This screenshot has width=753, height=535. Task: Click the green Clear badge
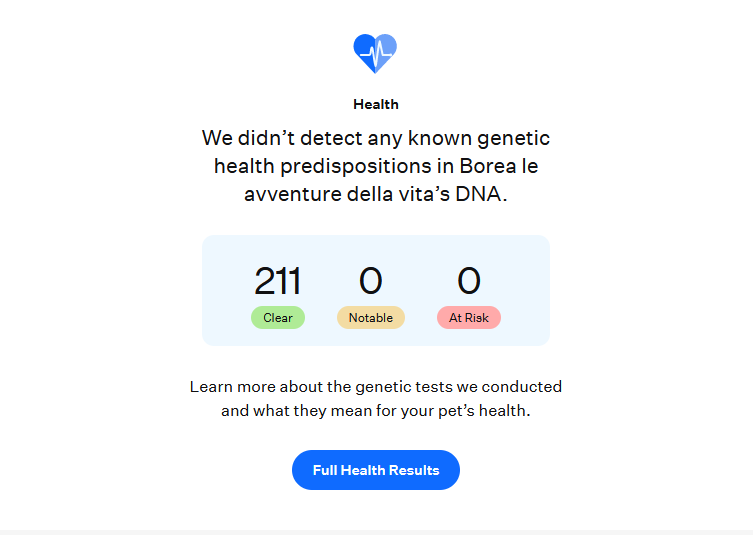[278, 318]
